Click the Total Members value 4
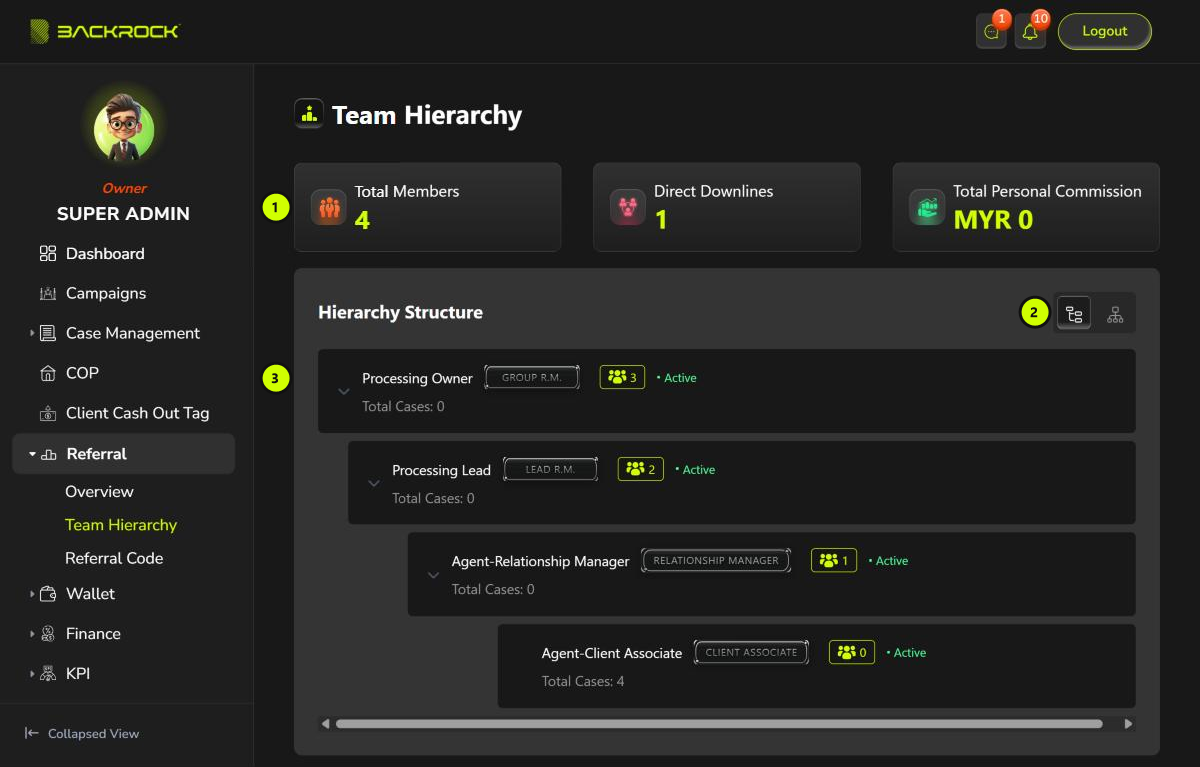 click(362, 220)
